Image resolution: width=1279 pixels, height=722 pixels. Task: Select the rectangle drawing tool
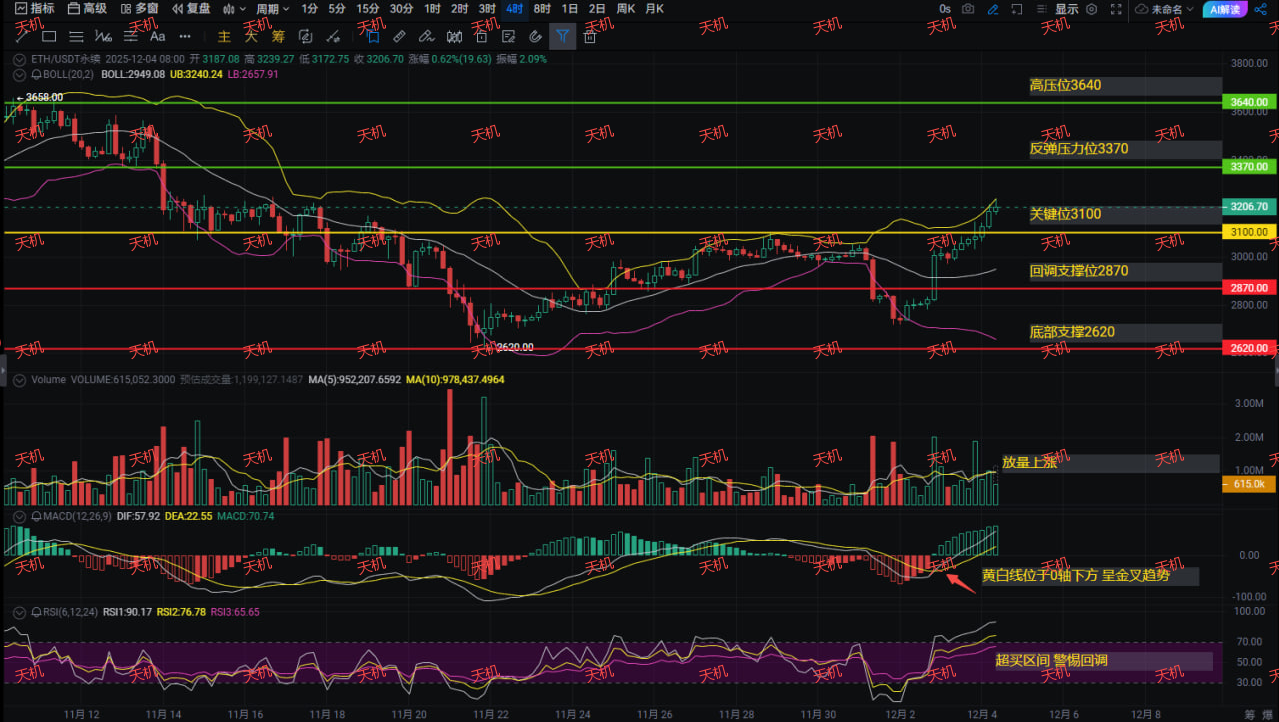pos(49,36)
